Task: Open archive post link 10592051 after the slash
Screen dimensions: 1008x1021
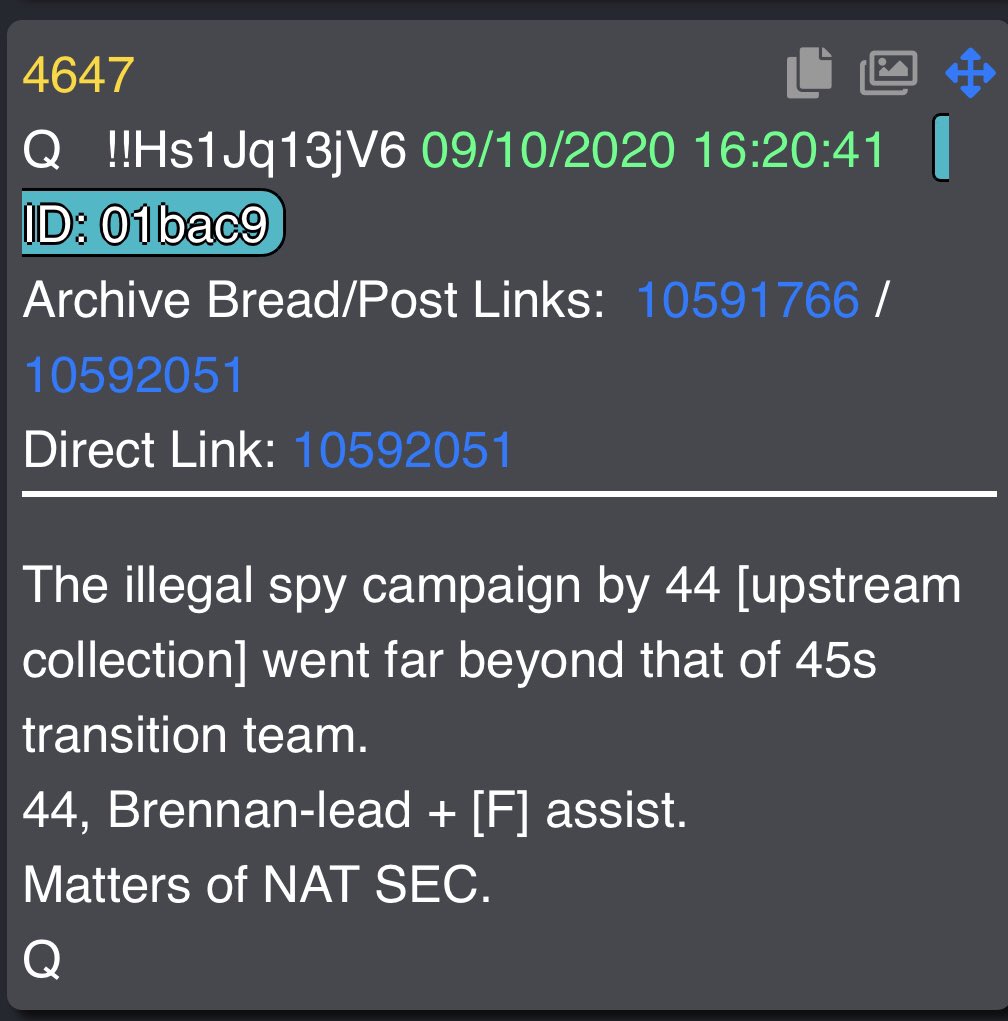Action: 133,375
